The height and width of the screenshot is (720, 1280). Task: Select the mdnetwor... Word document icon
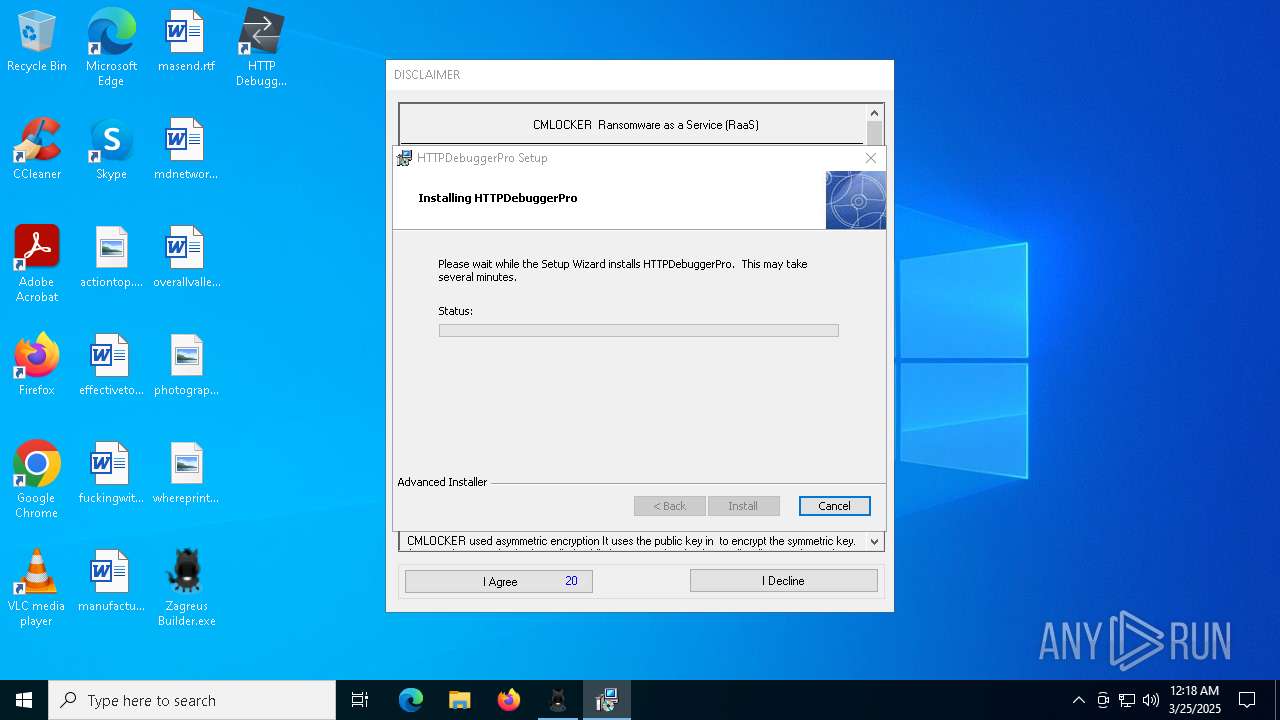pos(186,150)
